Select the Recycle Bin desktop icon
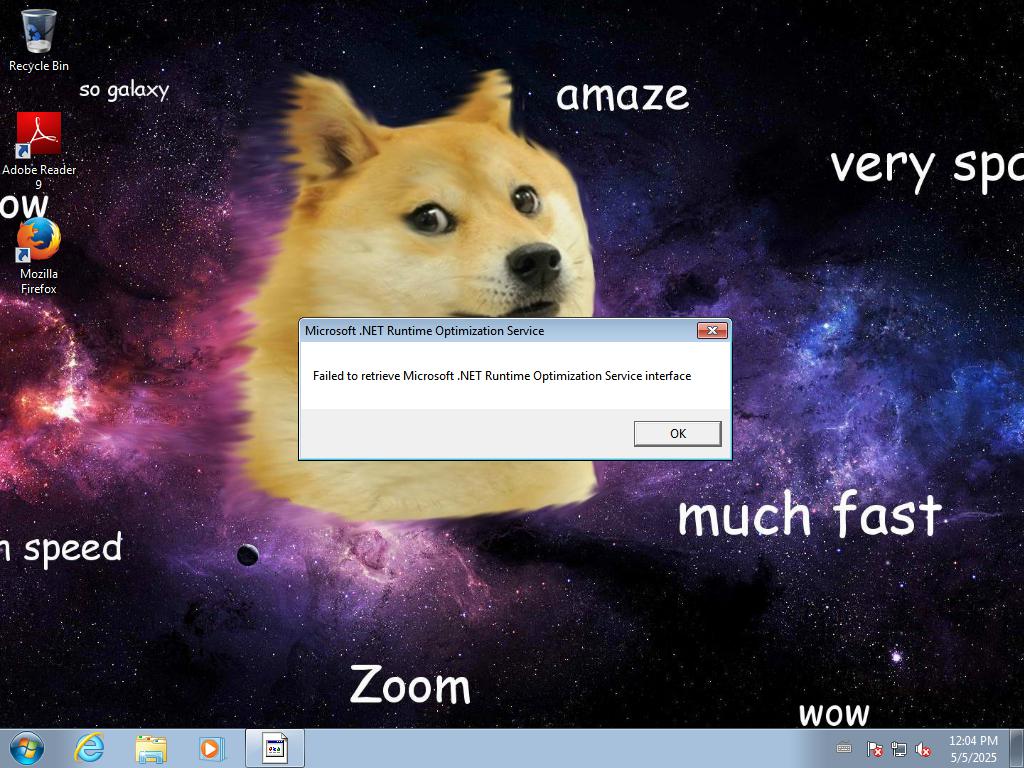Viewport: 1024px width, 768px height. (x=39, y=32)
